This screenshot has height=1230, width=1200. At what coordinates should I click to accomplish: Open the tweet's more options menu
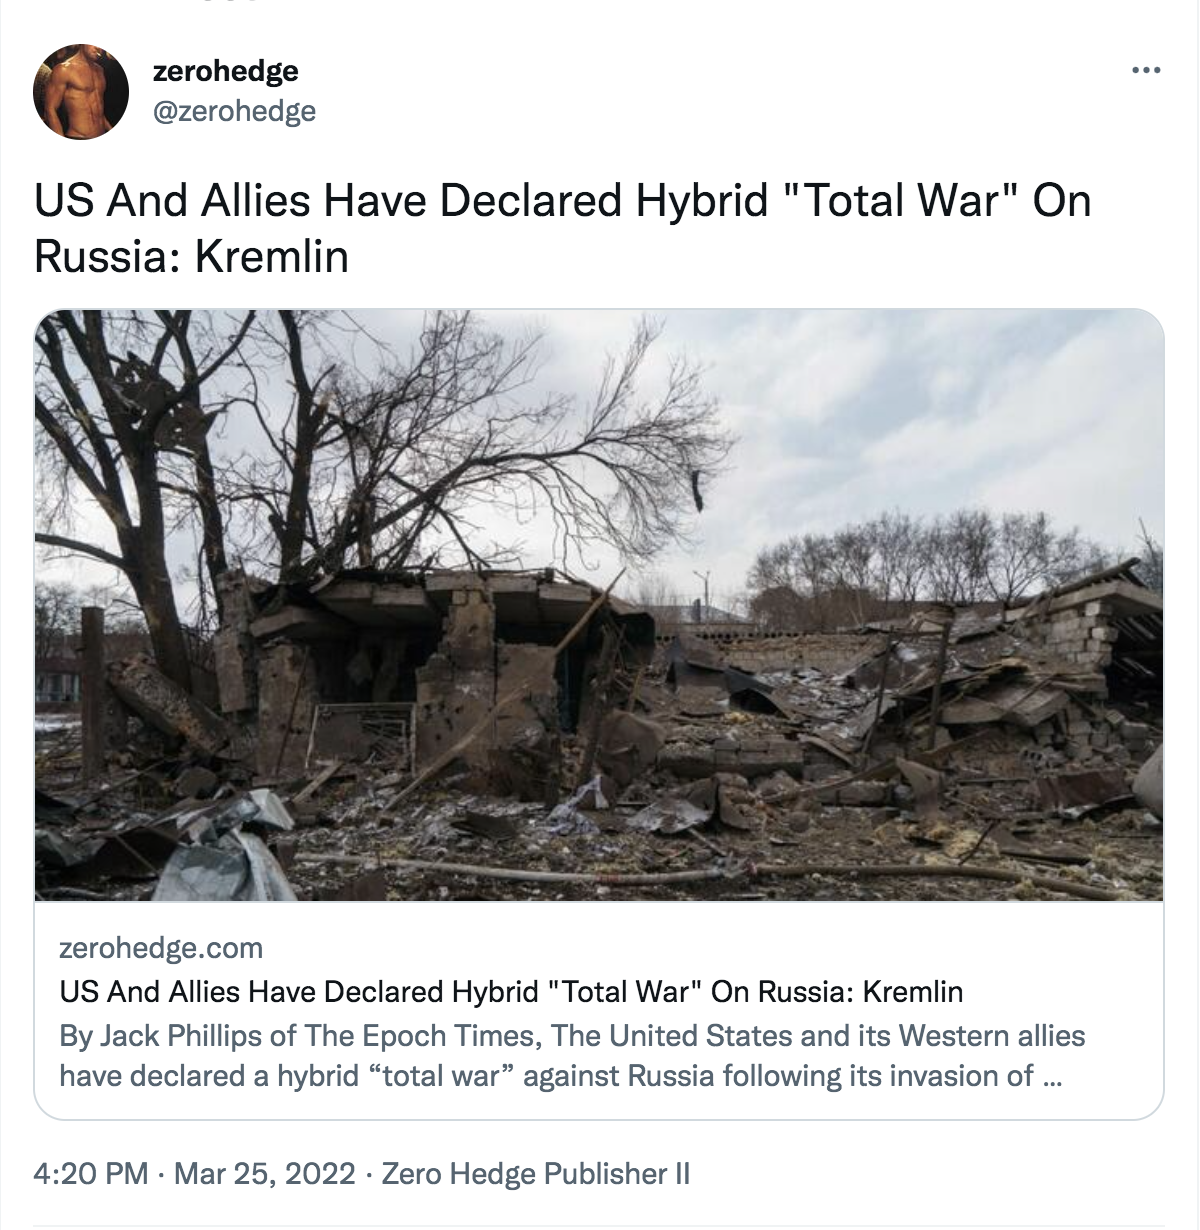pyautogui.click(x=1145, y=72)
